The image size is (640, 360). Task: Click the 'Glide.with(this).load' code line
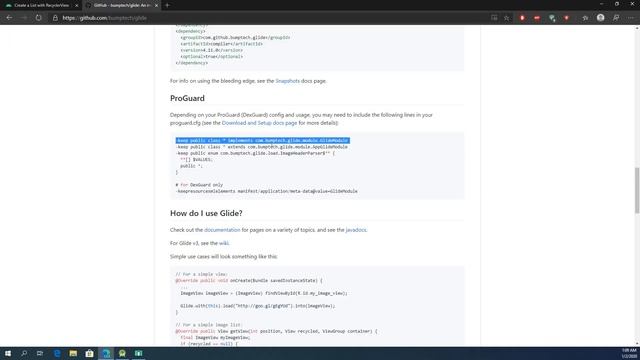258,306
